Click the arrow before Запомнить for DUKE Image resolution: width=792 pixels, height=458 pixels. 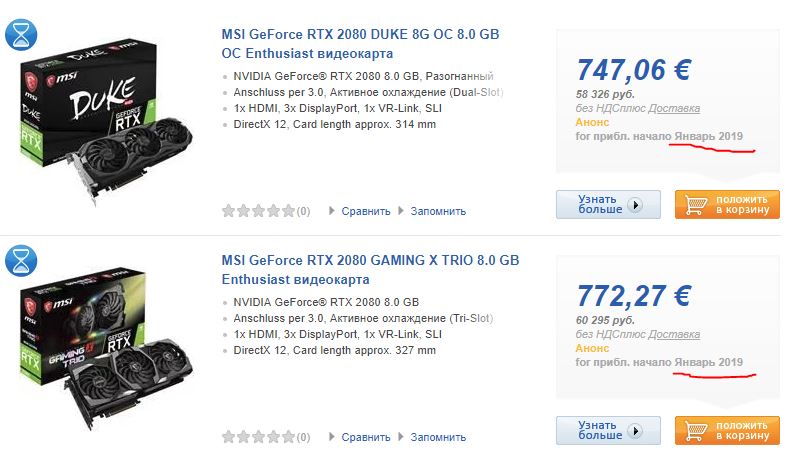click(402, 211)
